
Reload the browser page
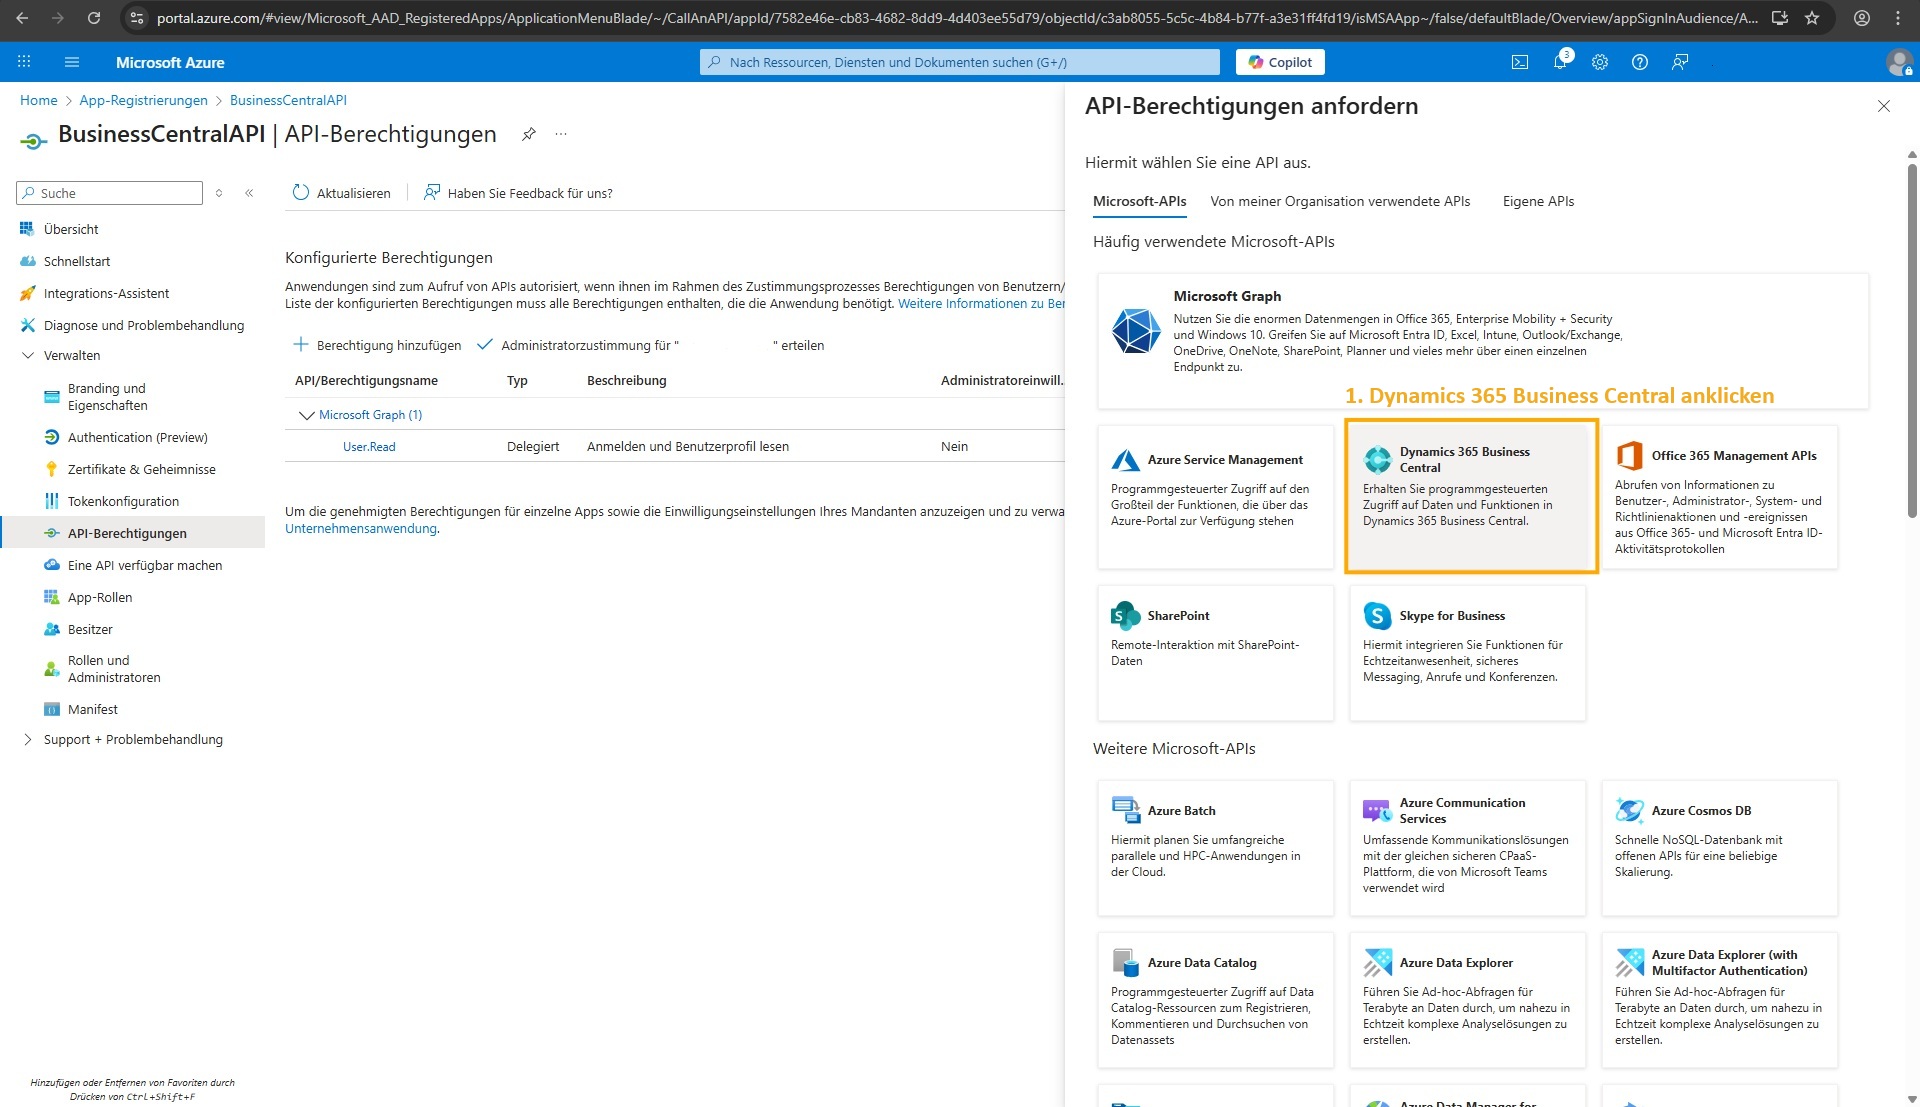(94, 18)
